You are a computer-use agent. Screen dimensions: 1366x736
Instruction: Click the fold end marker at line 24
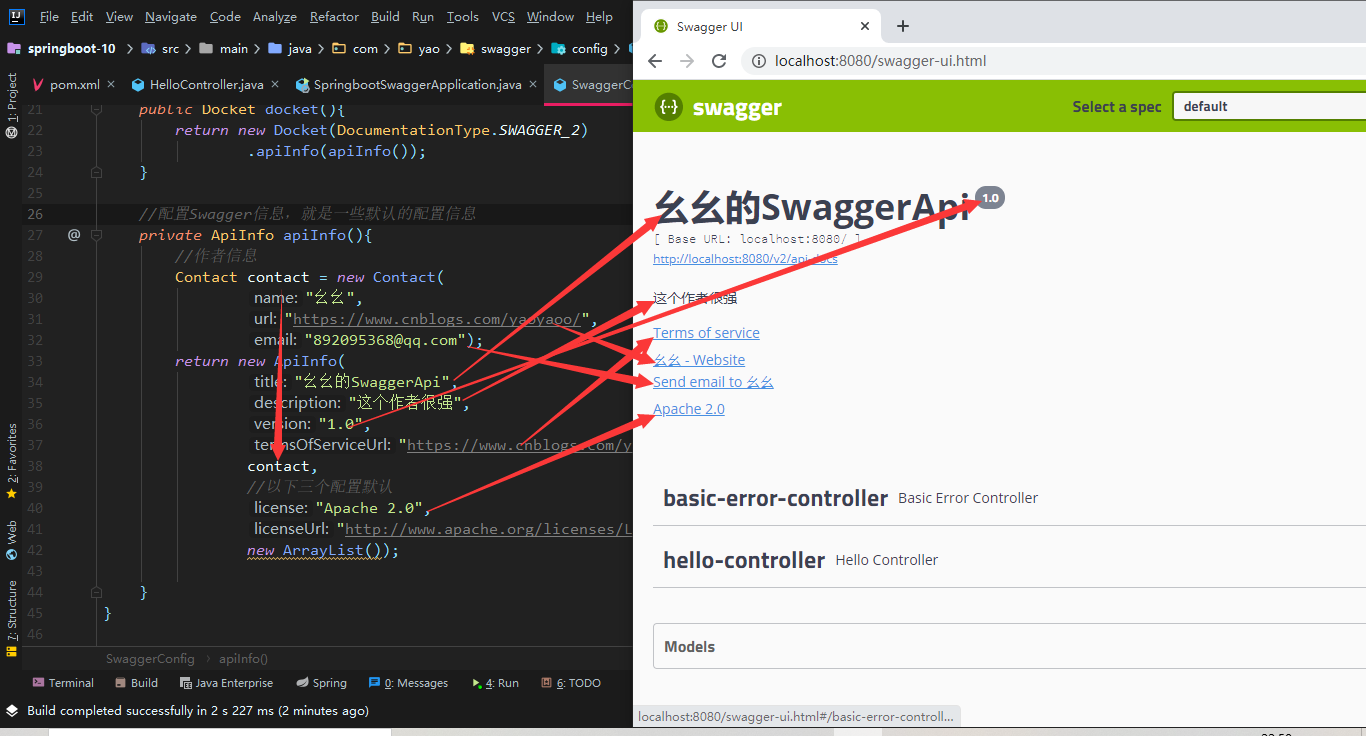pyautogui.click(x=96, y=172)
